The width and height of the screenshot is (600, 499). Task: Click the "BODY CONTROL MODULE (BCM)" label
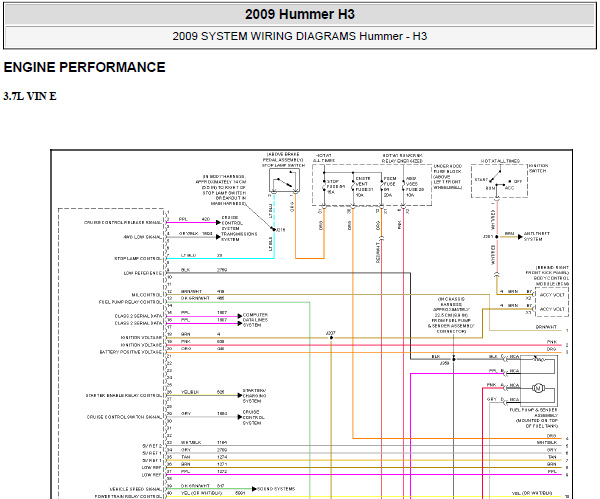click(551, 281)
